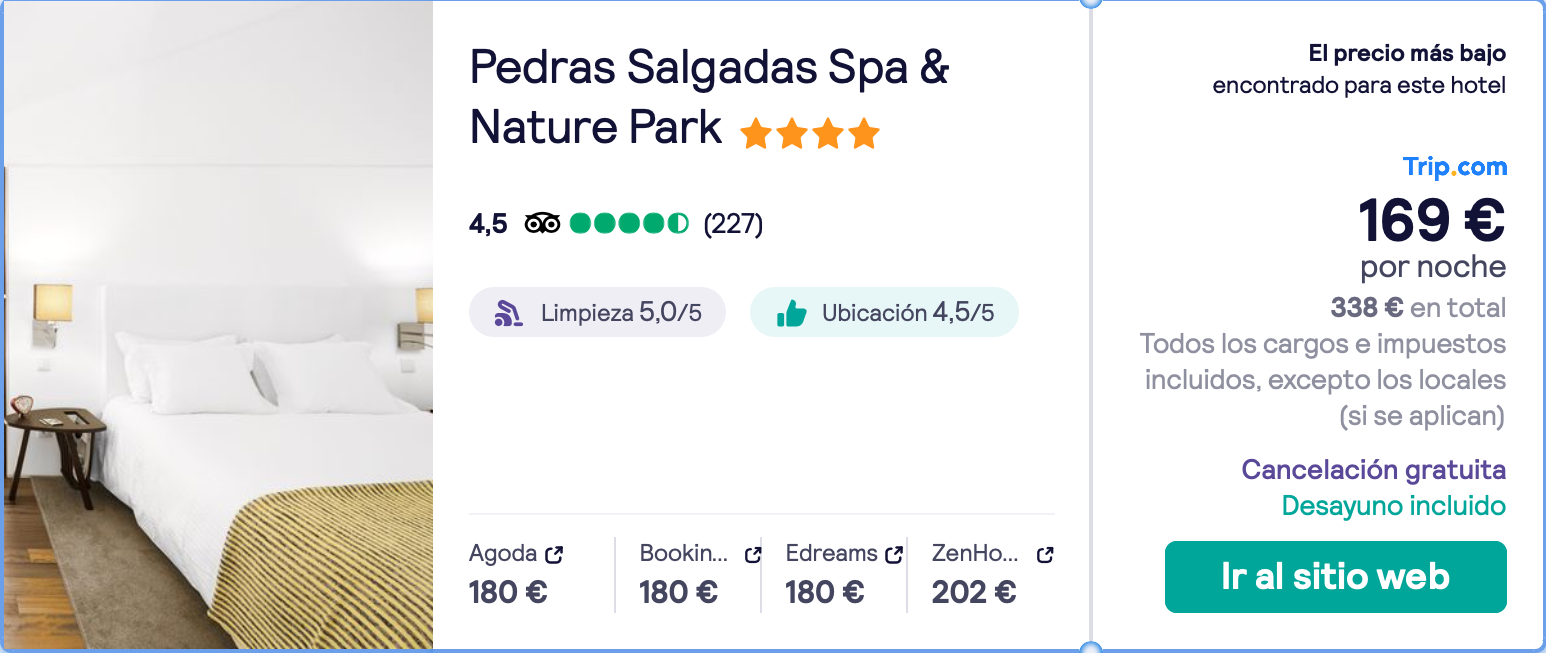Click the Agoda external link icon

coord(554,554)
